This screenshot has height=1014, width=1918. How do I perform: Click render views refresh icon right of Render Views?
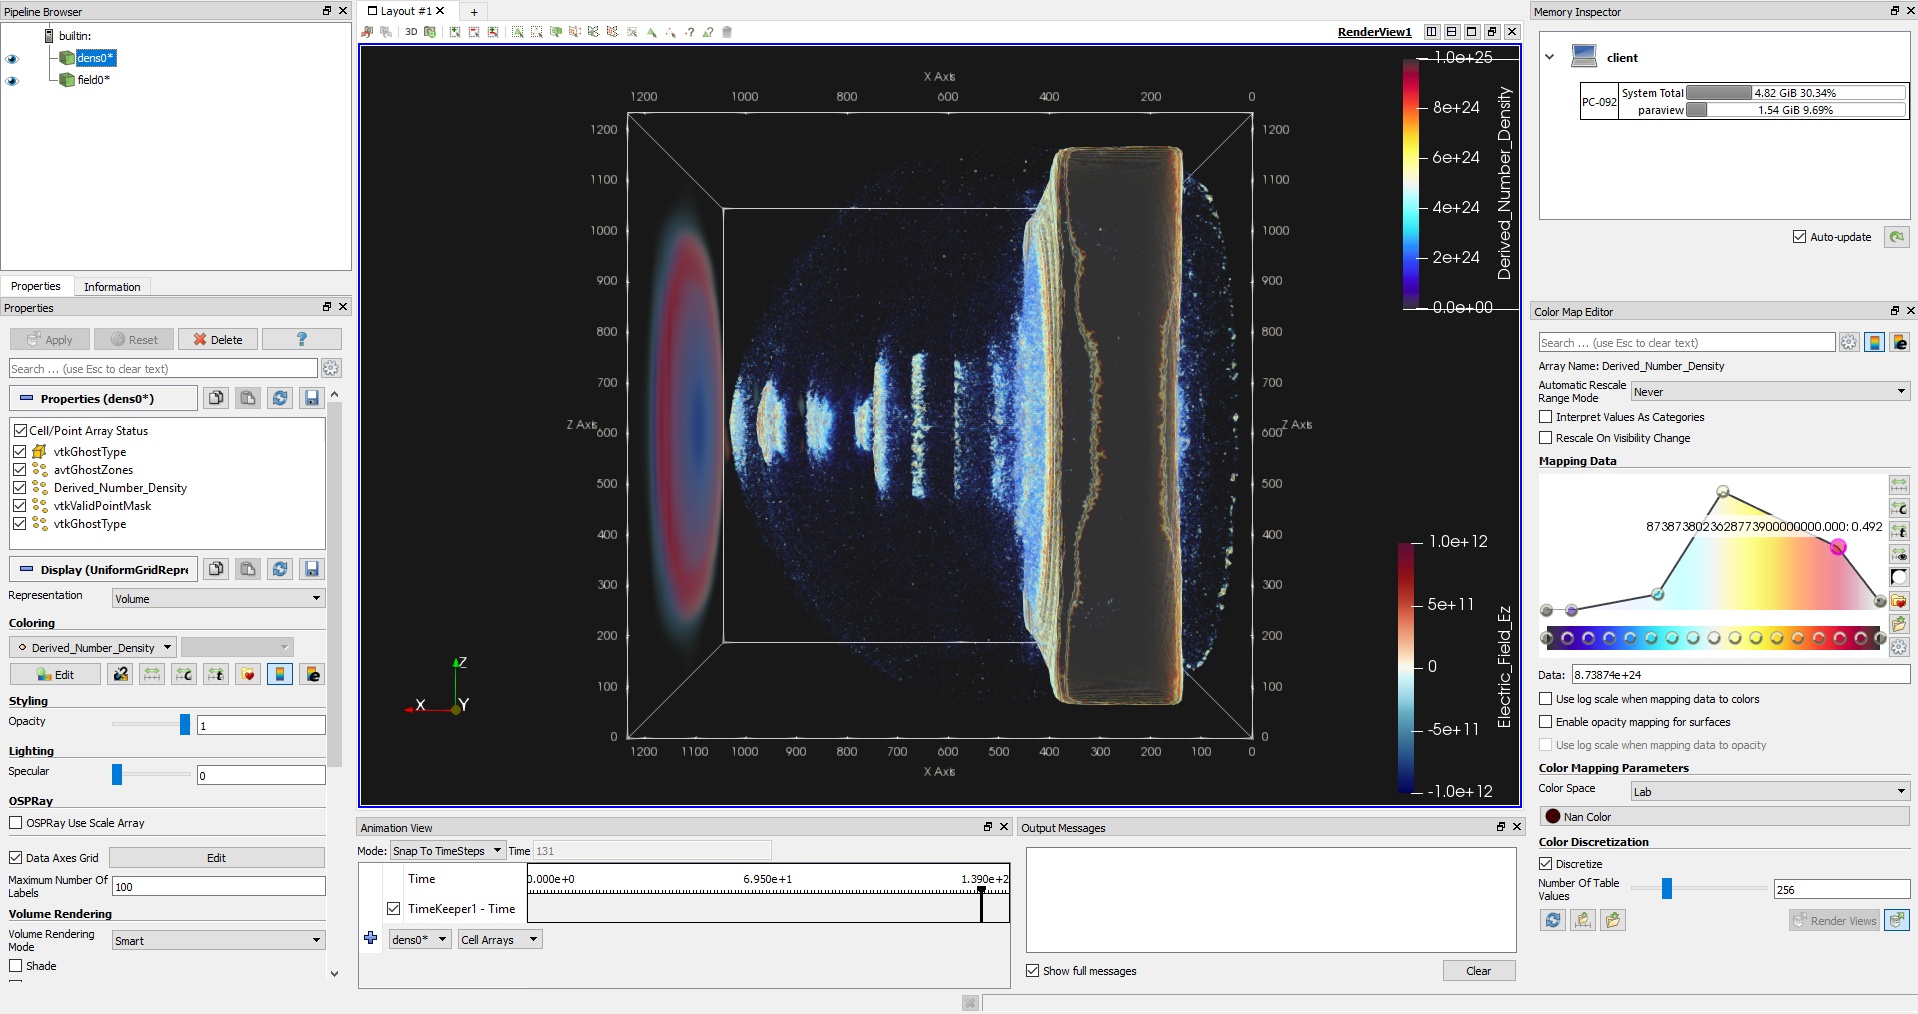tap(1897, 920)
